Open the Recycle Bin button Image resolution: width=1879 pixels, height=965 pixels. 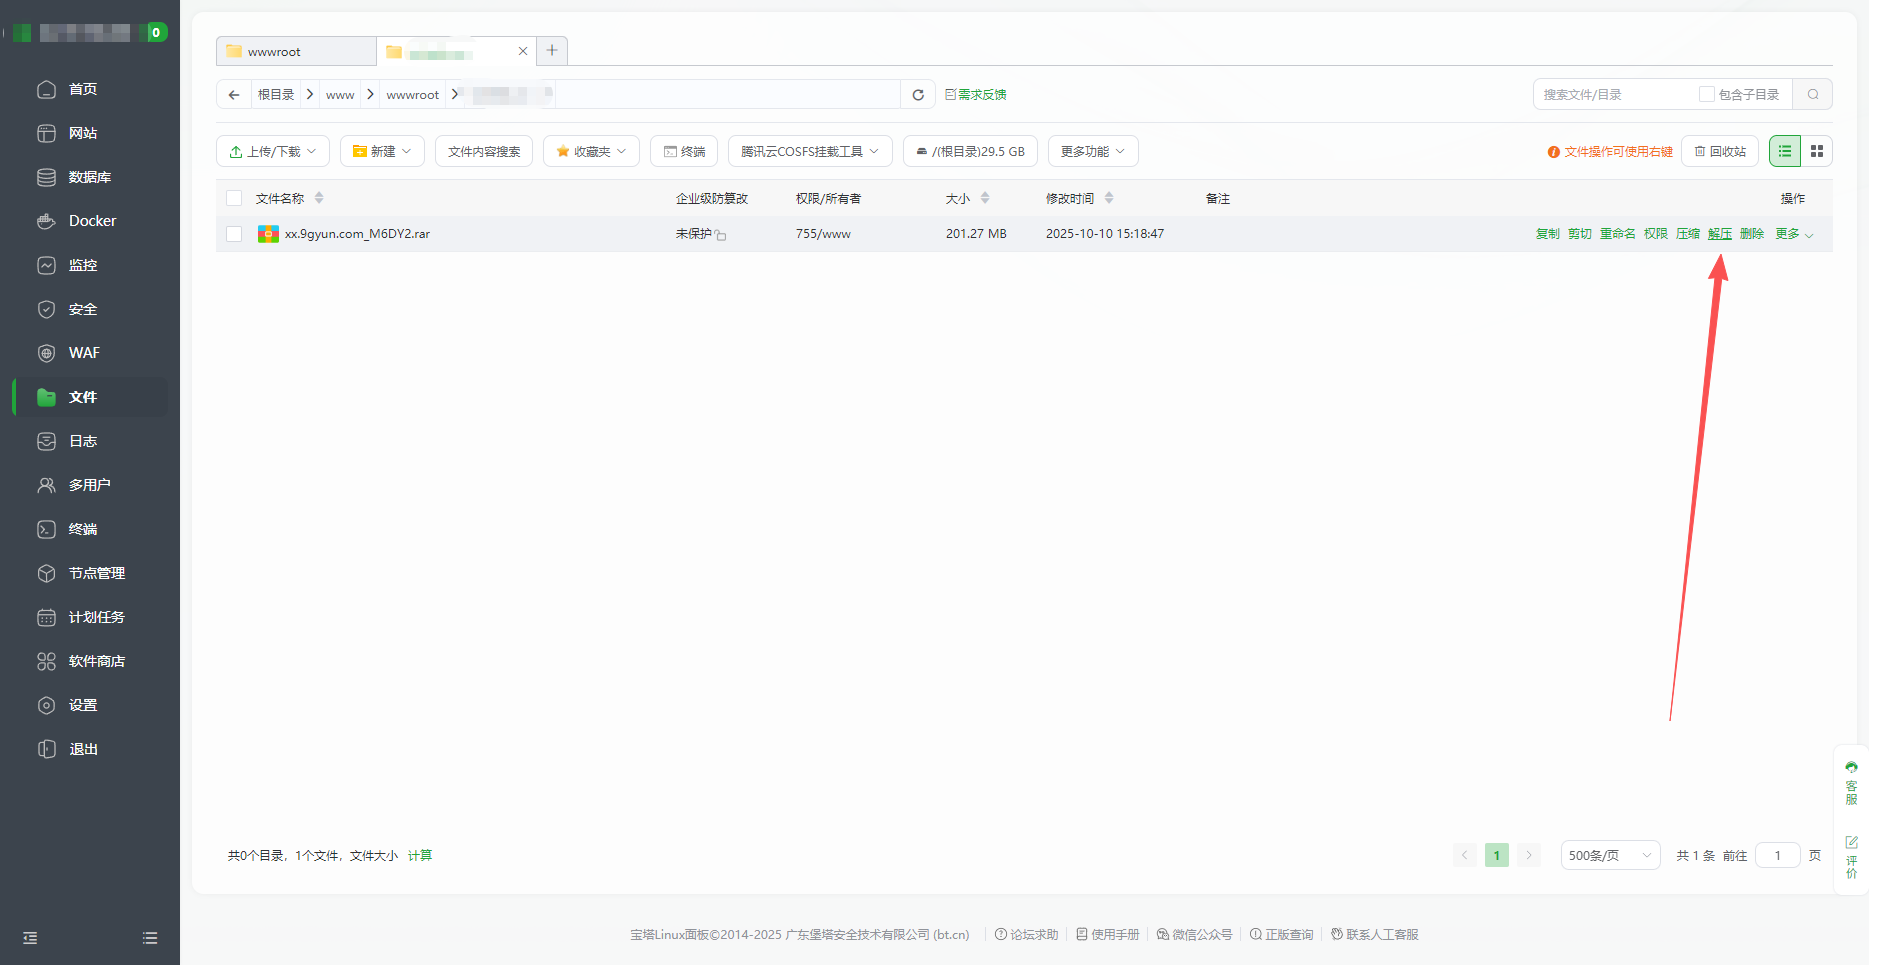tap(1720, 151)
